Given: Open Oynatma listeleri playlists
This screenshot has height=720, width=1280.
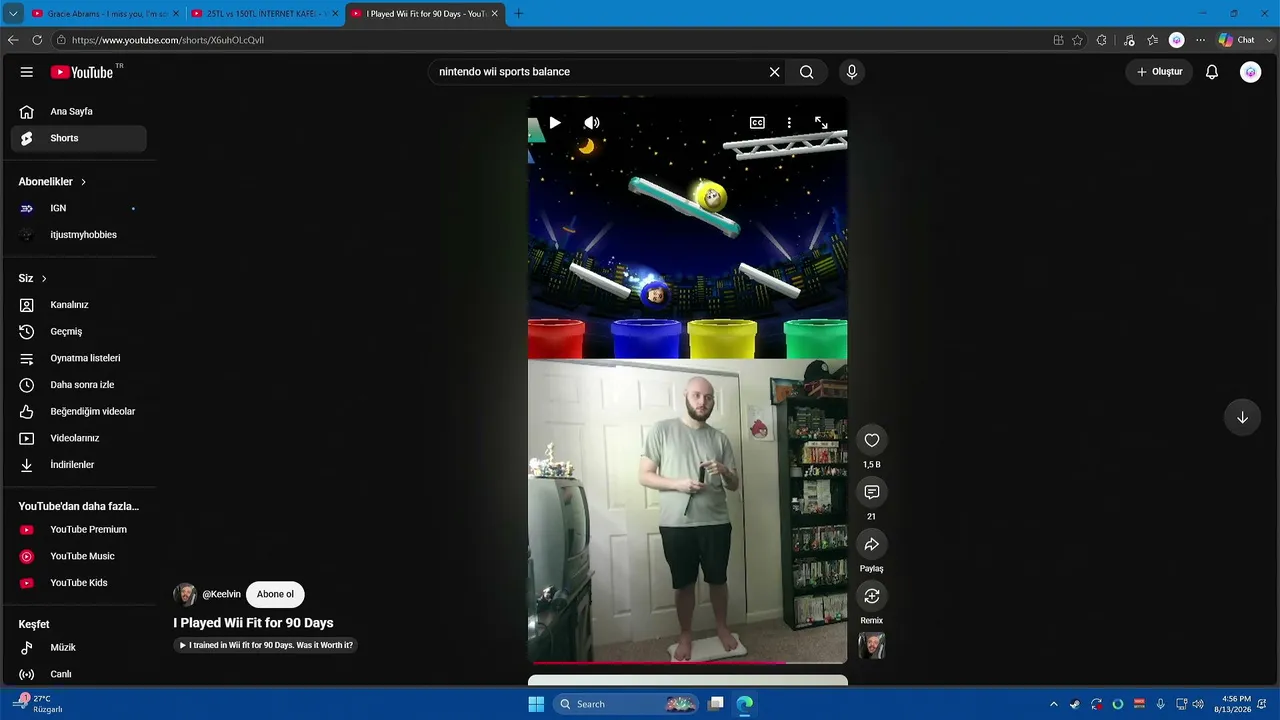Looking at the screenshot, I should coord(79,358).
